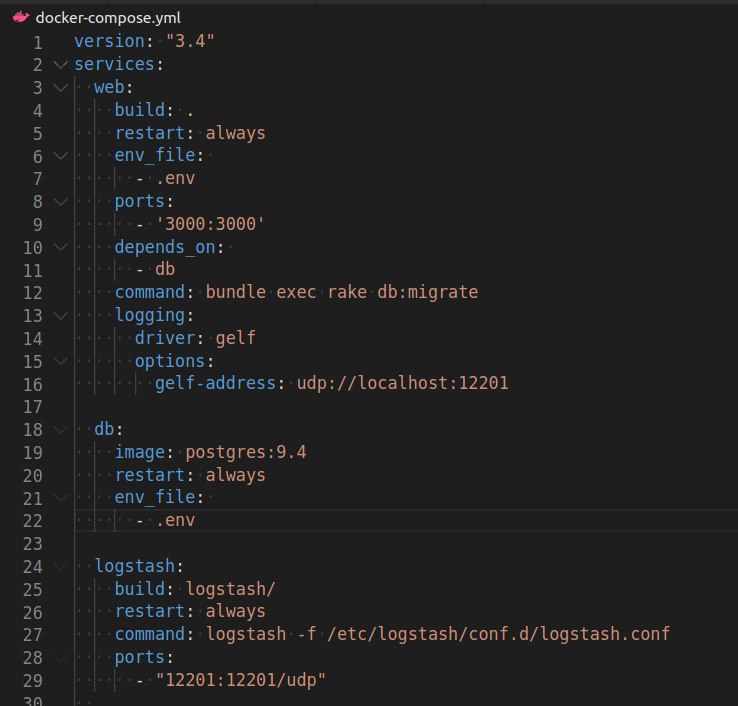Click the command key on line 27
This screenshot has width=738, height=706.
click(x=150, y=634)
